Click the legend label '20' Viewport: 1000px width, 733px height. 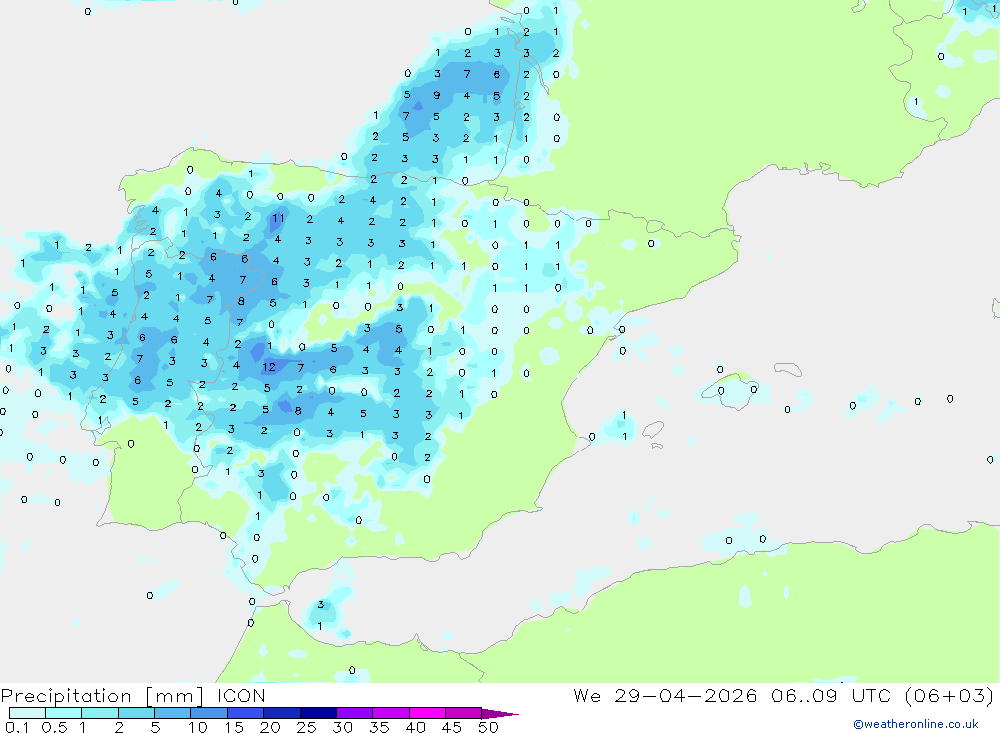click(x=270, y=727)
